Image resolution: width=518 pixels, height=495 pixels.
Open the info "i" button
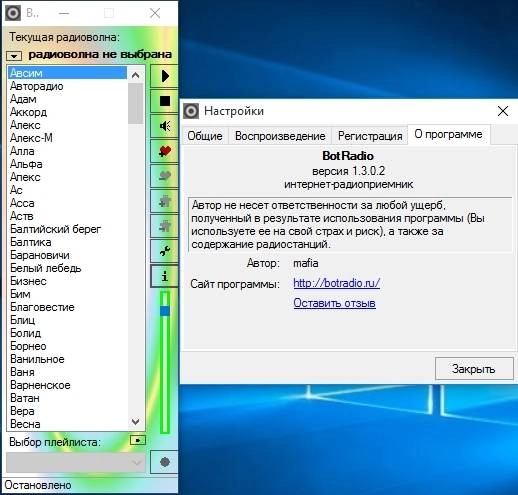pyautogui.click(x=164, y=276)
